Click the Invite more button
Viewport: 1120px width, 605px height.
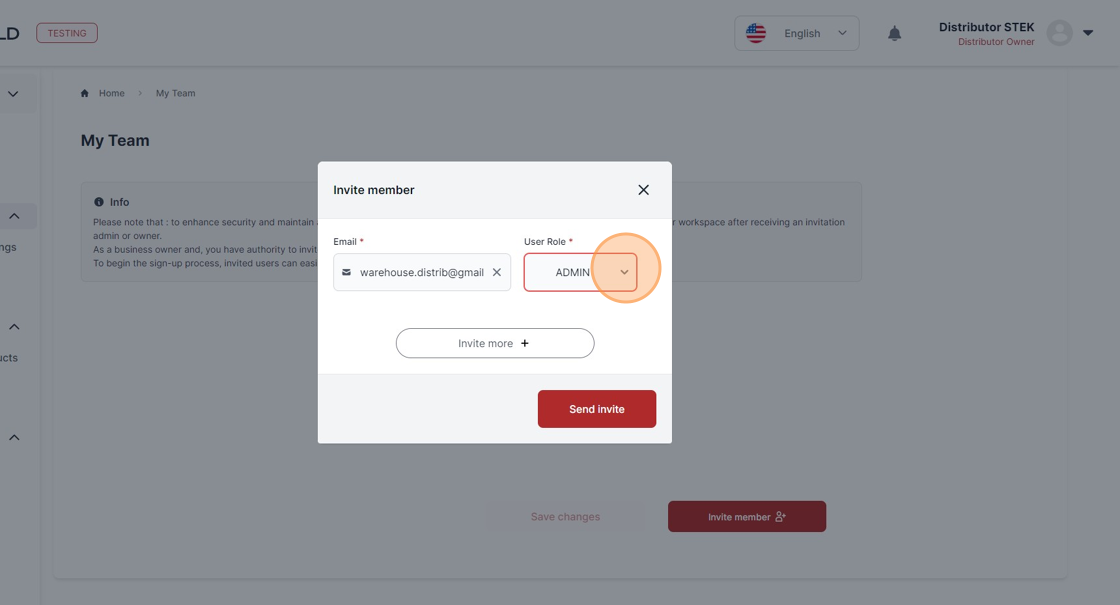[495, 344]
